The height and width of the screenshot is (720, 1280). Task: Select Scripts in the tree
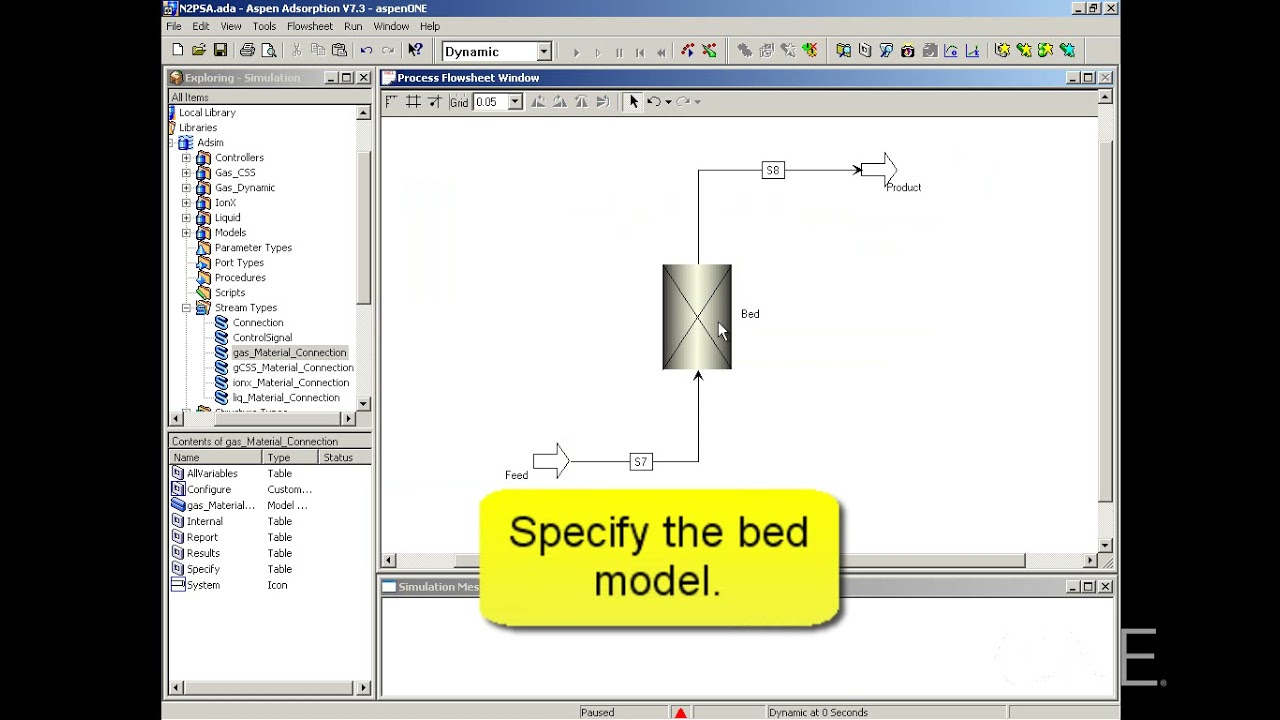(x=230, y=293)
